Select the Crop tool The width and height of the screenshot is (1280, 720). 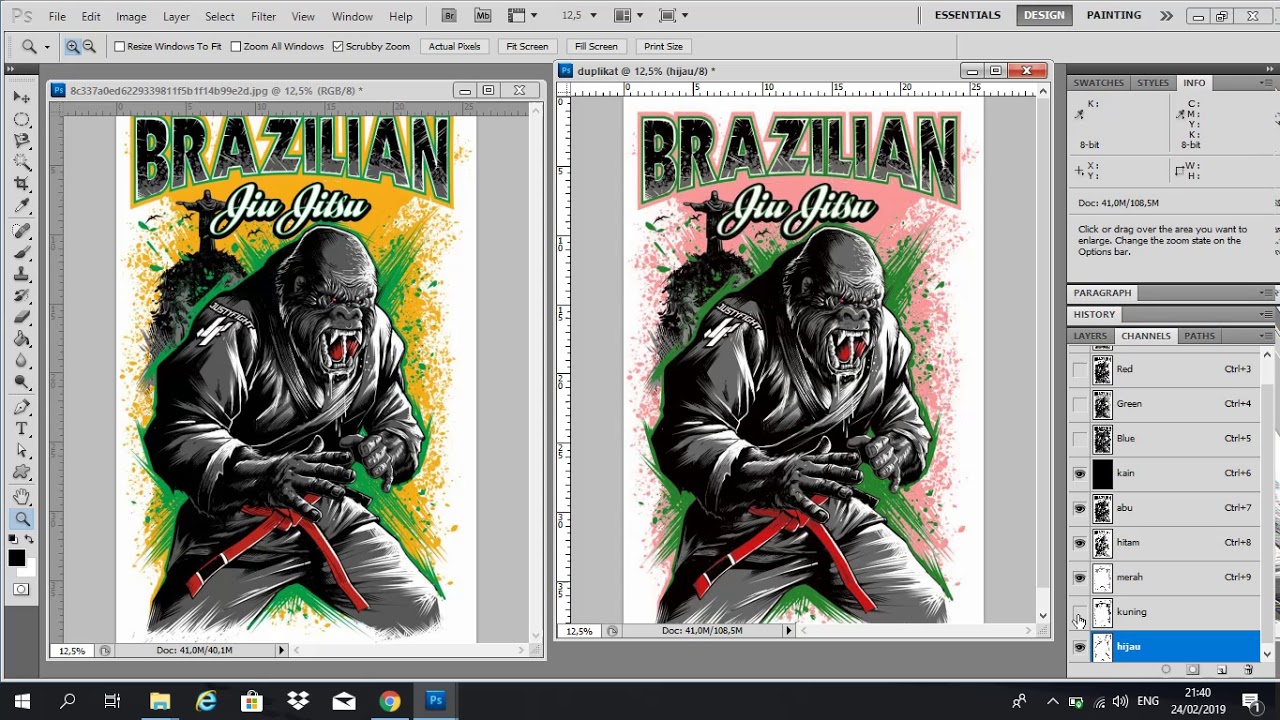(x=22, y=184)
